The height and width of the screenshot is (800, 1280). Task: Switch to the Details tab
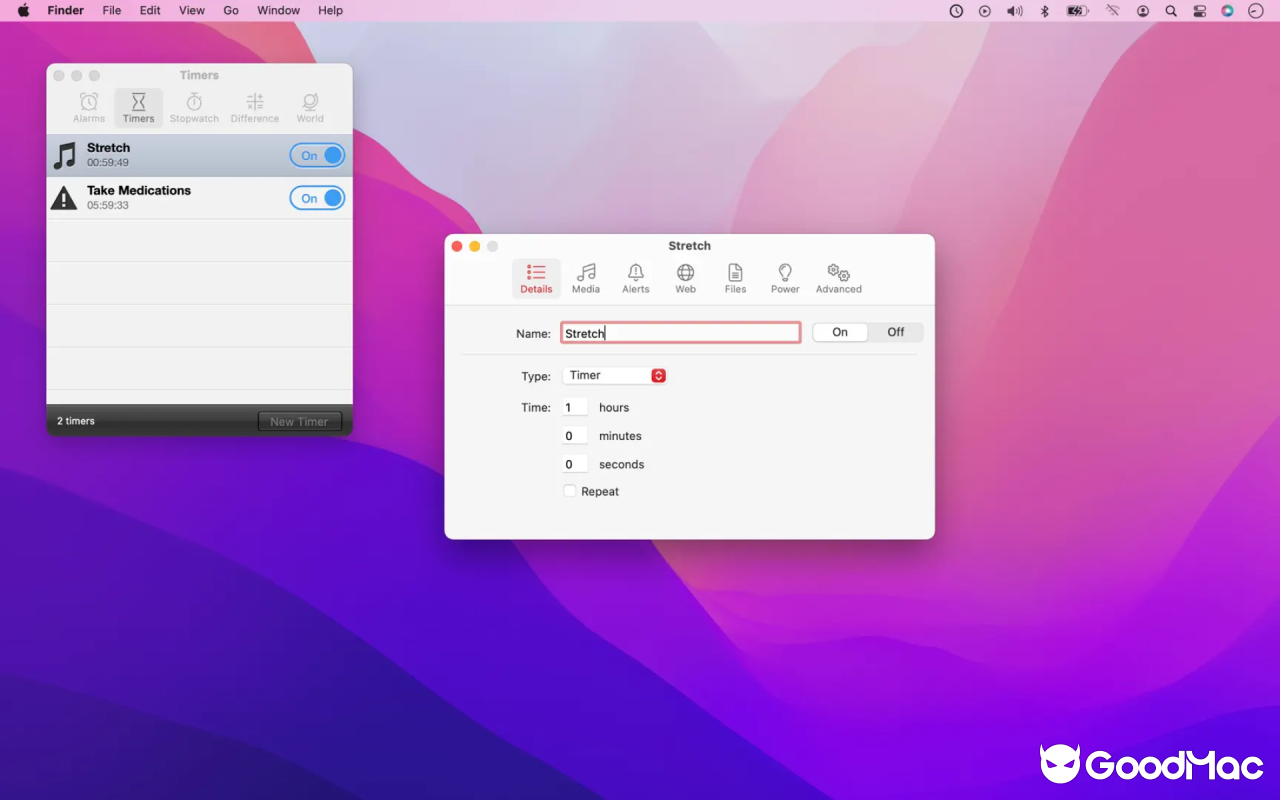pos(536,277)
